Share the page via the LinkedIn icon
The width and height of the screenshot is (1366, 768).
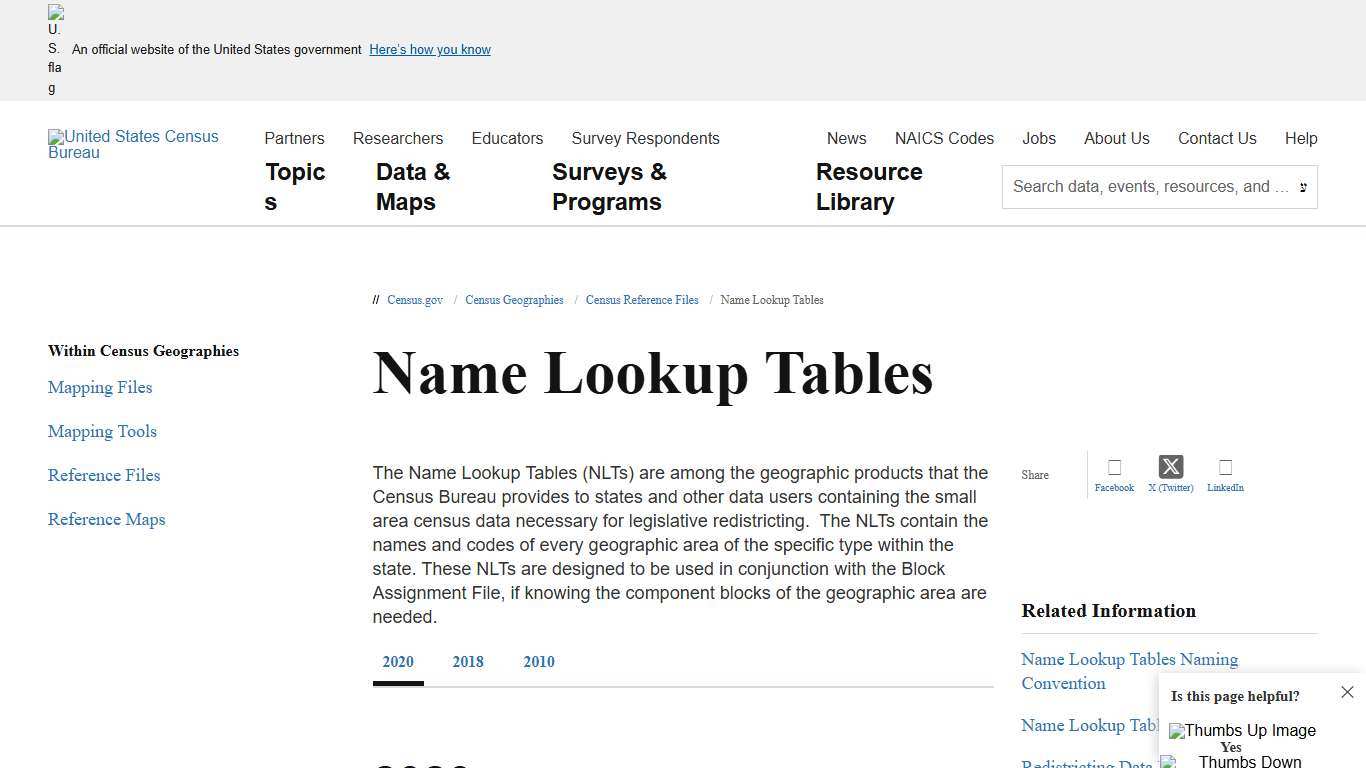tap(1225, 467)
